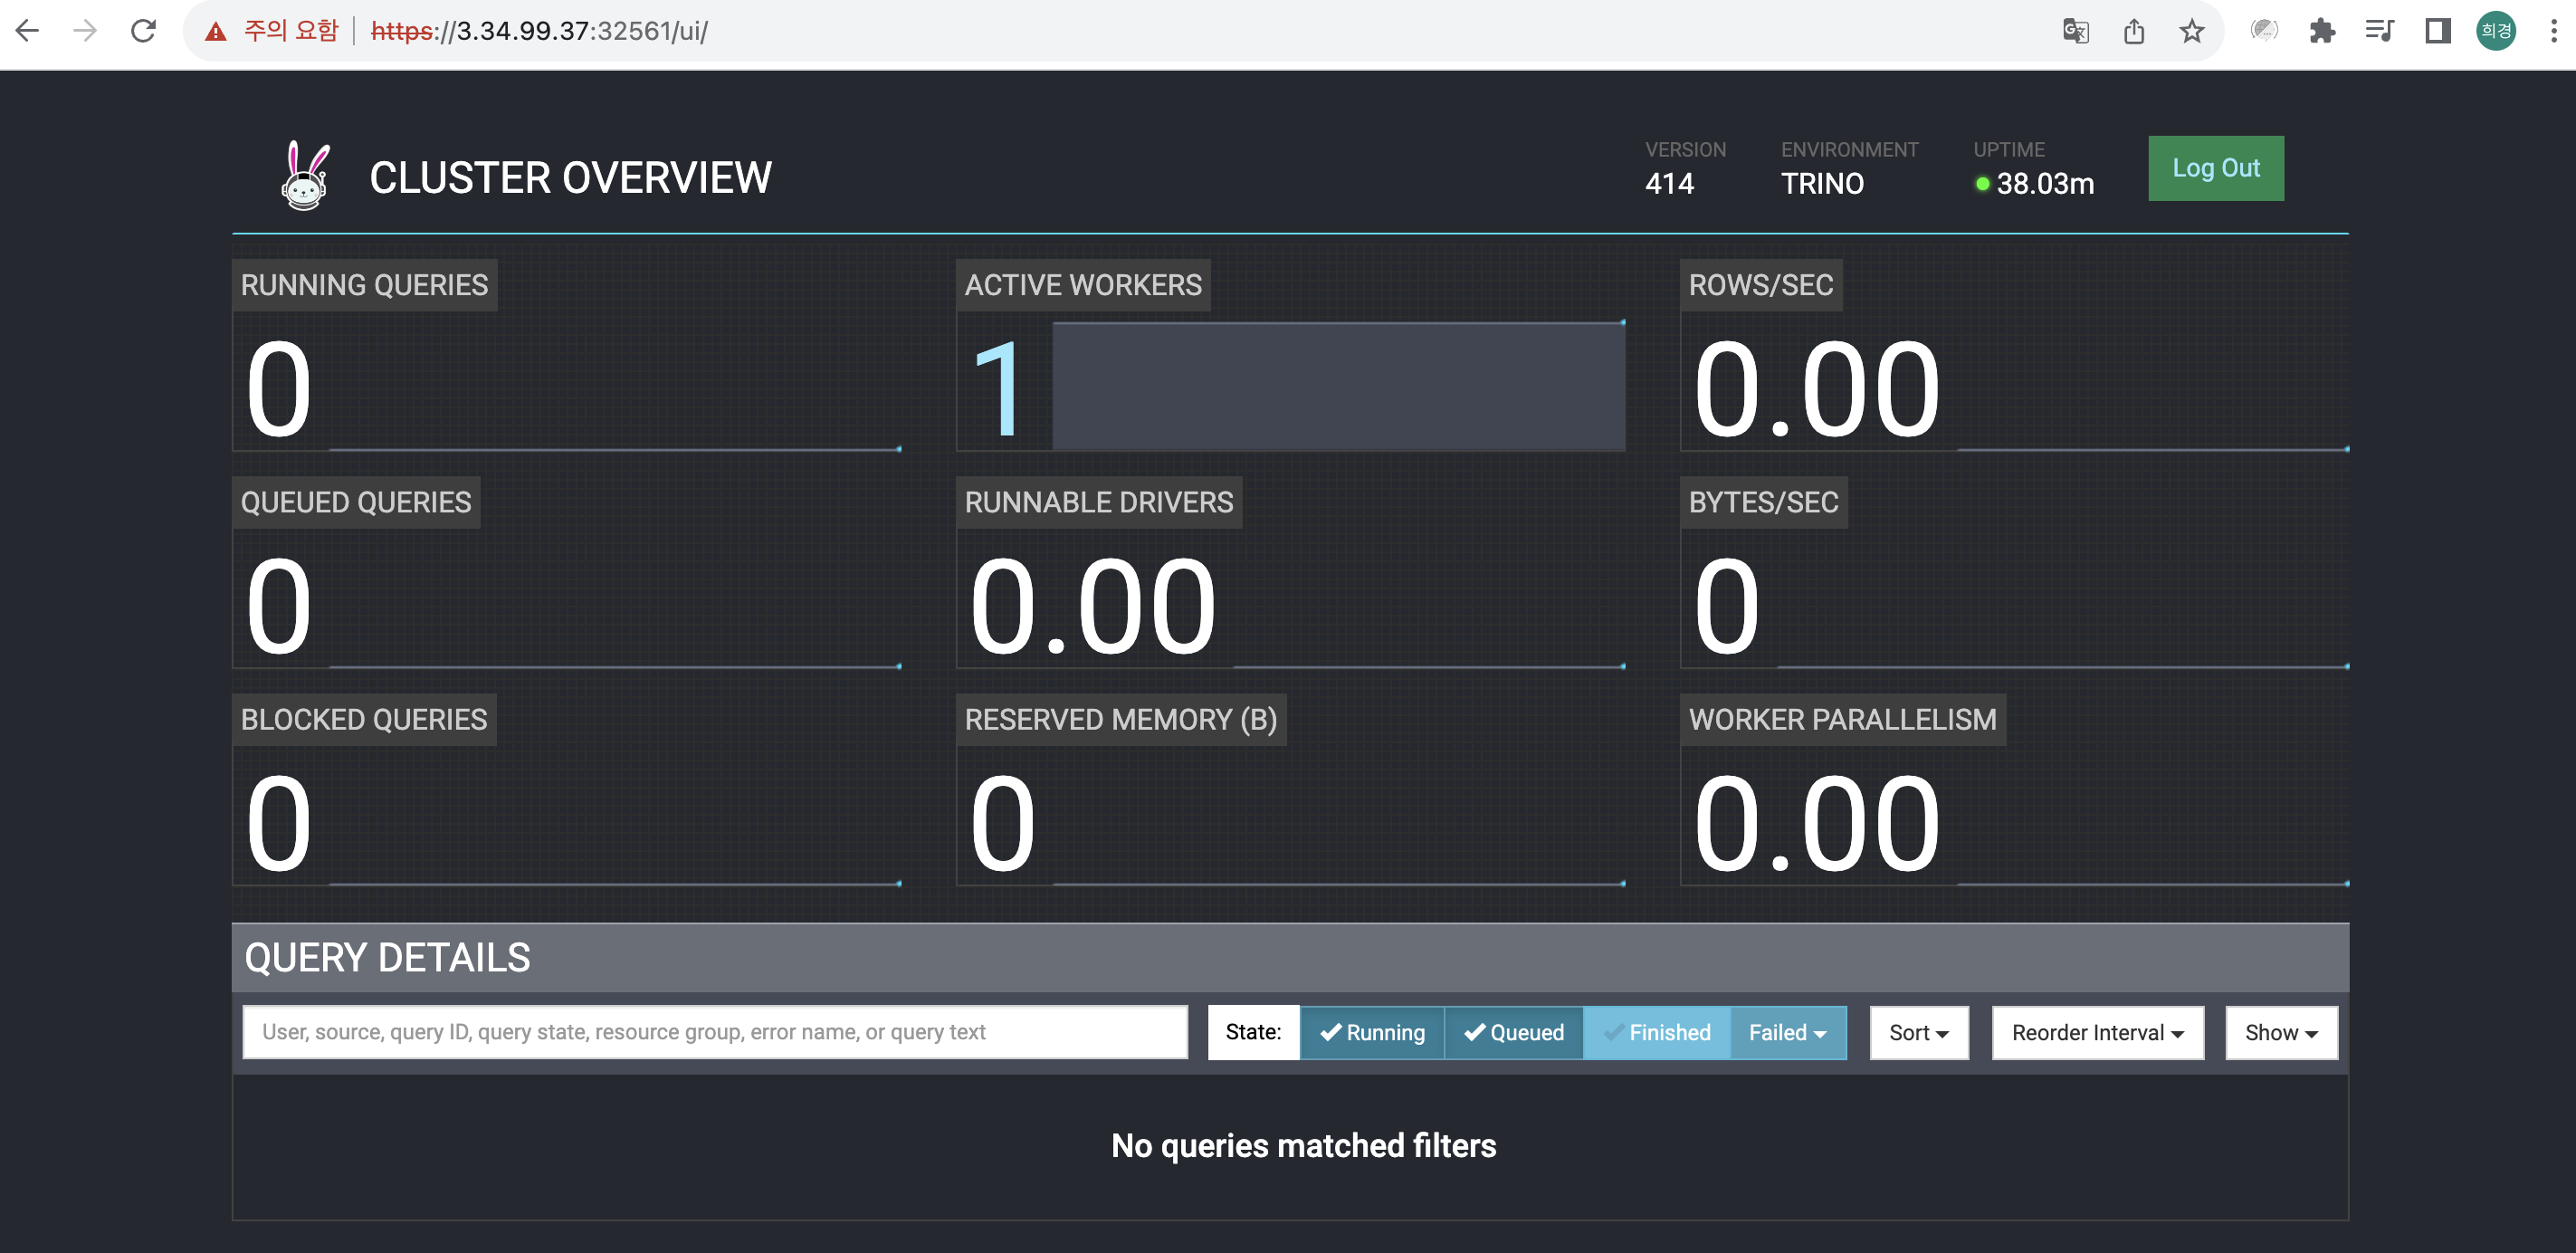
Task: Click the Trino bunny logo
Action: tap(304, 176)
